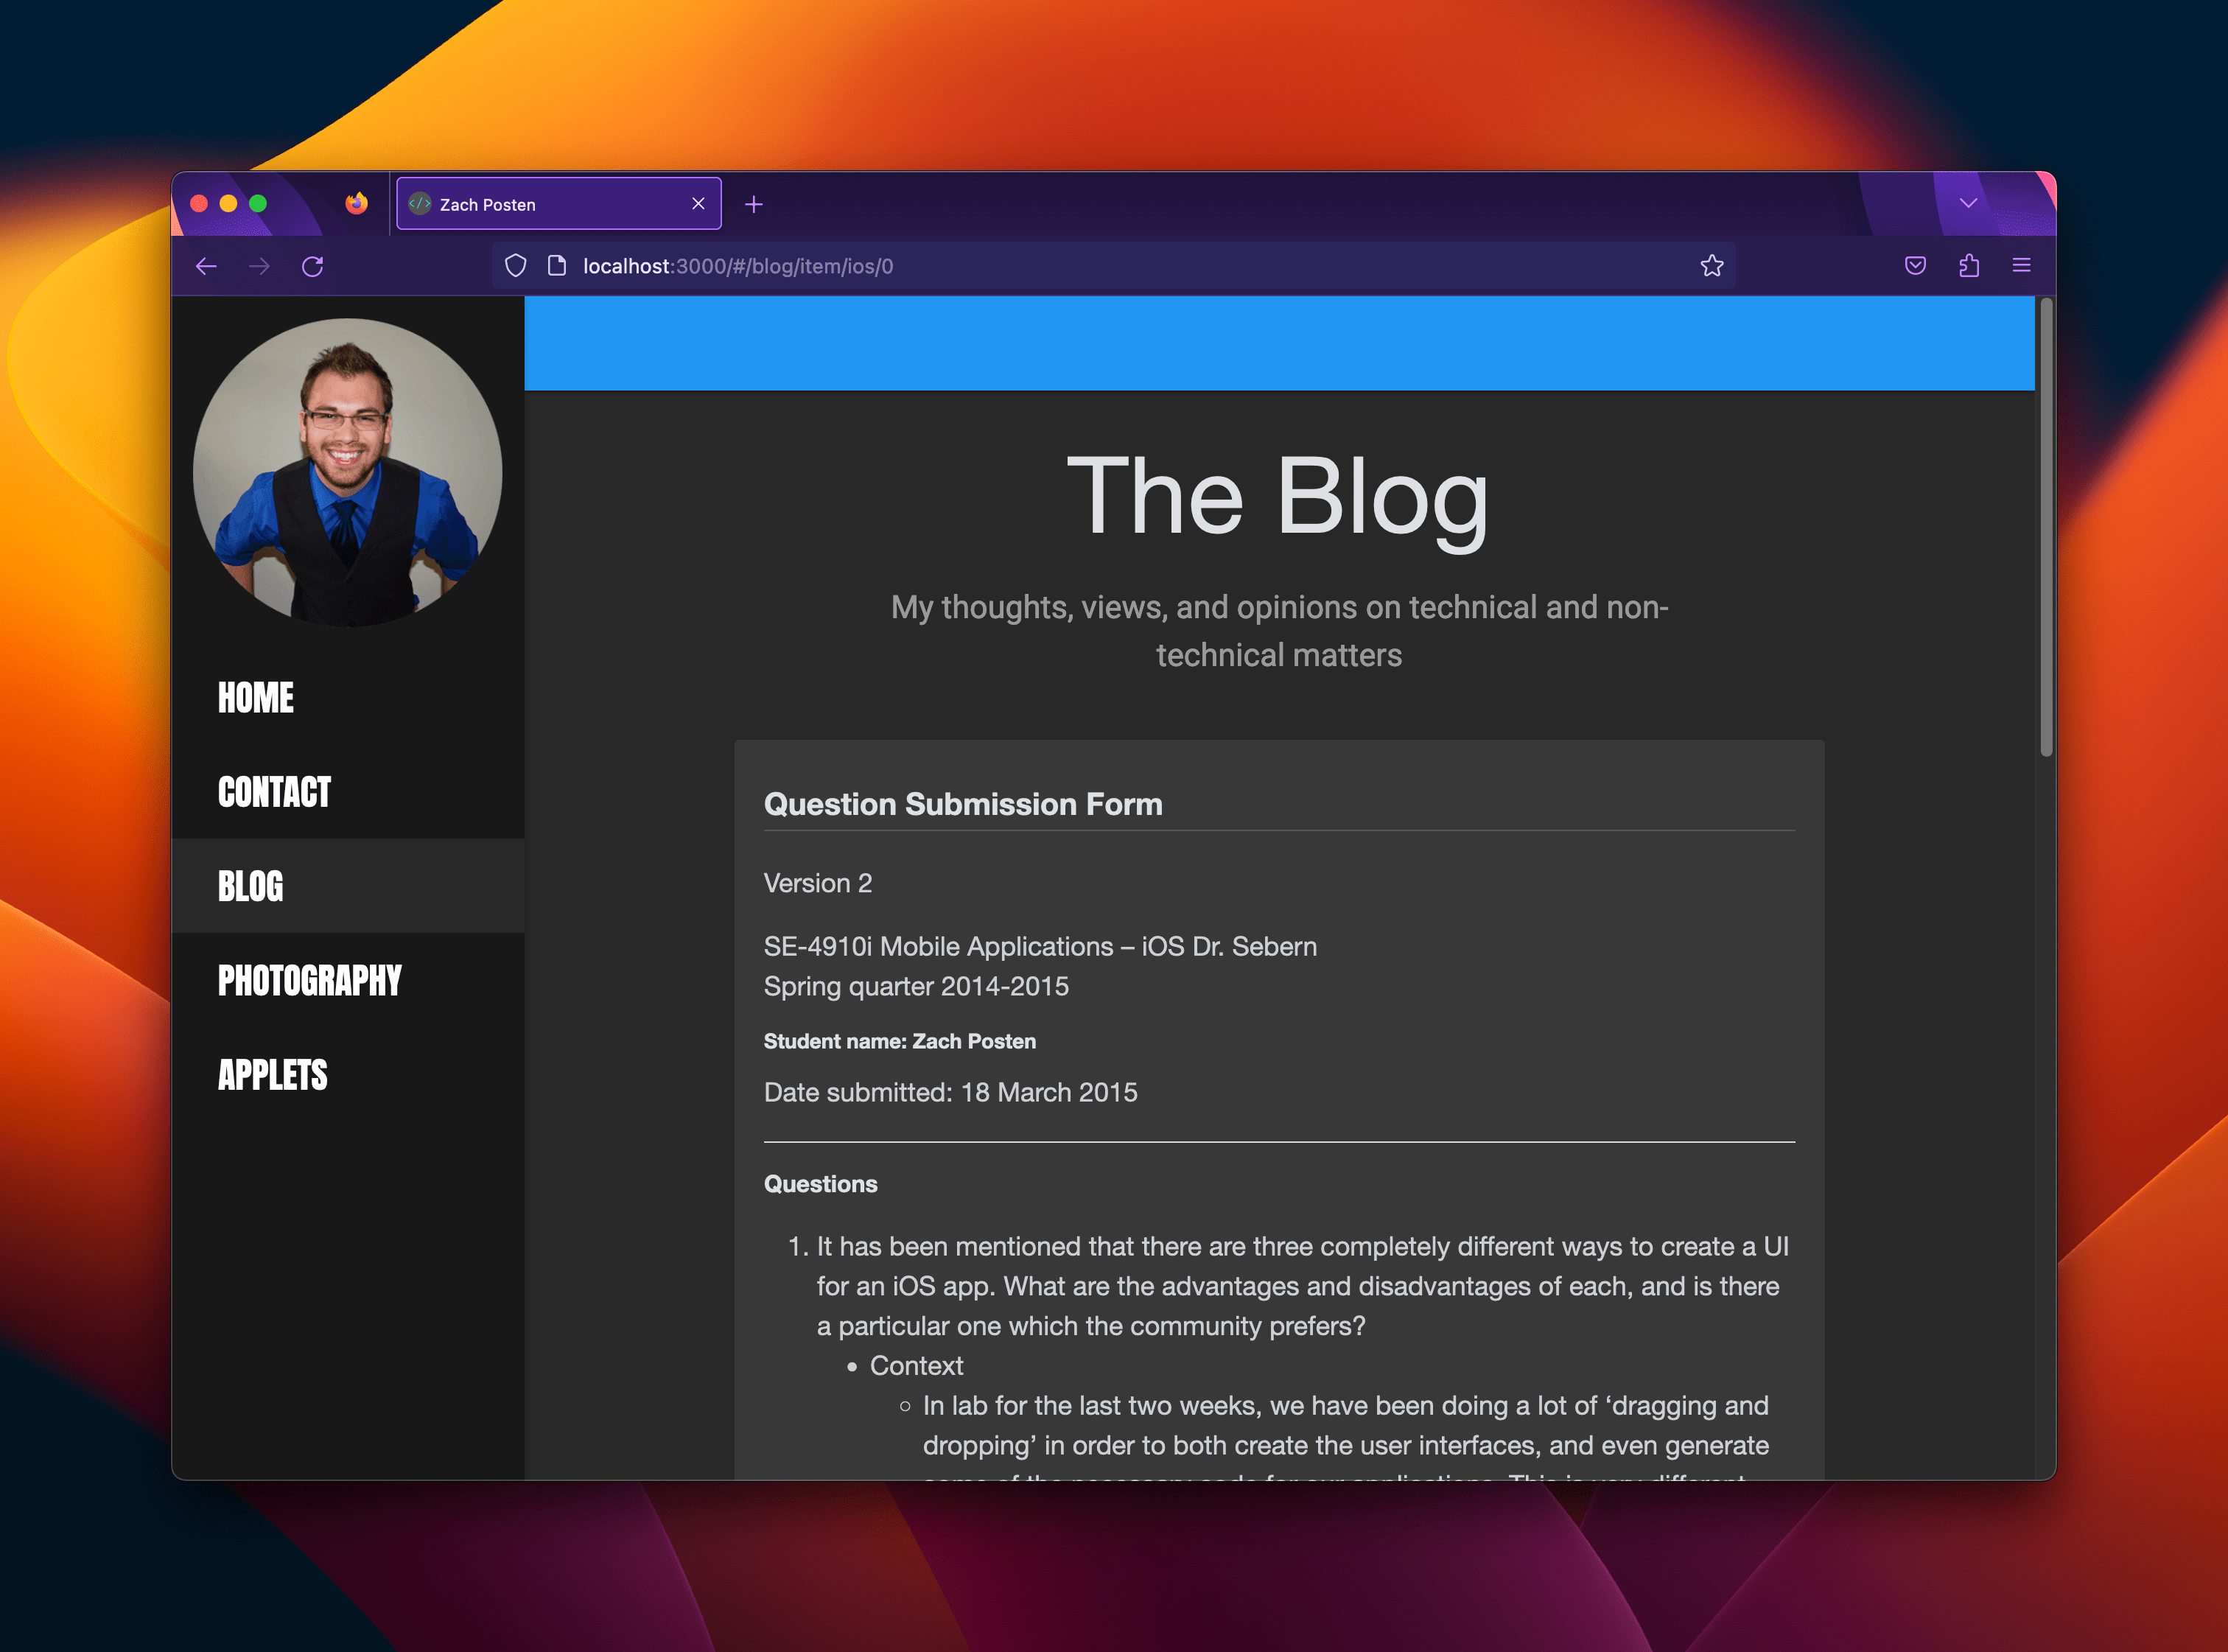Open the shield tracking protection icon
The image size is (2228, 1652).
pyautogui.click(x=515, y=266)
